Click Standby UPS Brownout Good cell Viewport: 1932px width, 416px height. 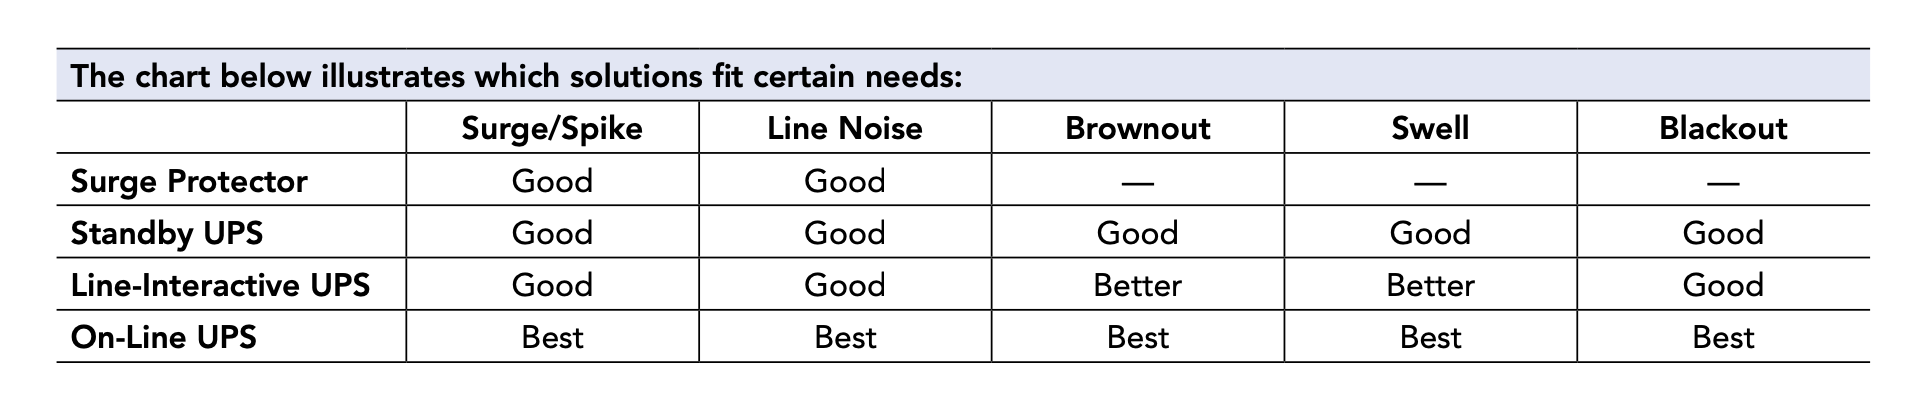click(1138, 233)
